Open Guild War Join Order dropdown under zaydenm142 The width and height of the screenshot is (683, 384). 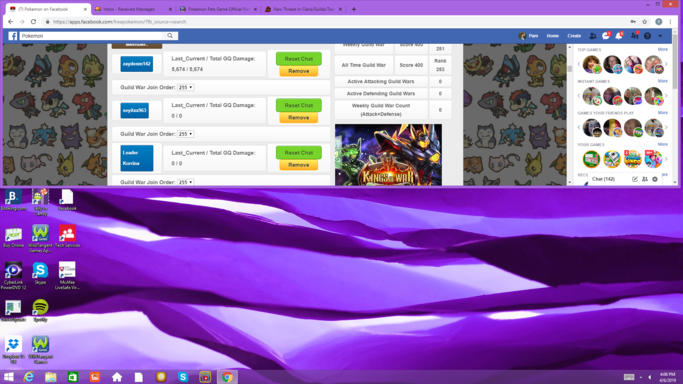click(185, 88)
